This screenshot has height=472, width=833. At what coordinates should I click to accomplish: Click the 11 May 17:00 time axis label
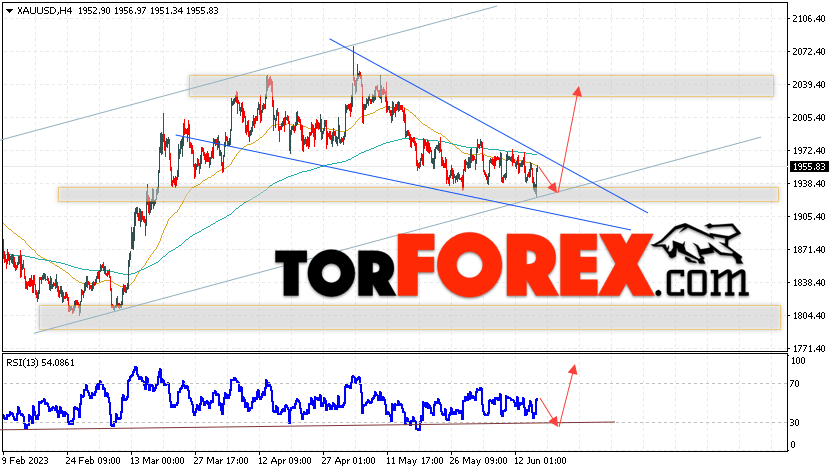click(413, 460)
